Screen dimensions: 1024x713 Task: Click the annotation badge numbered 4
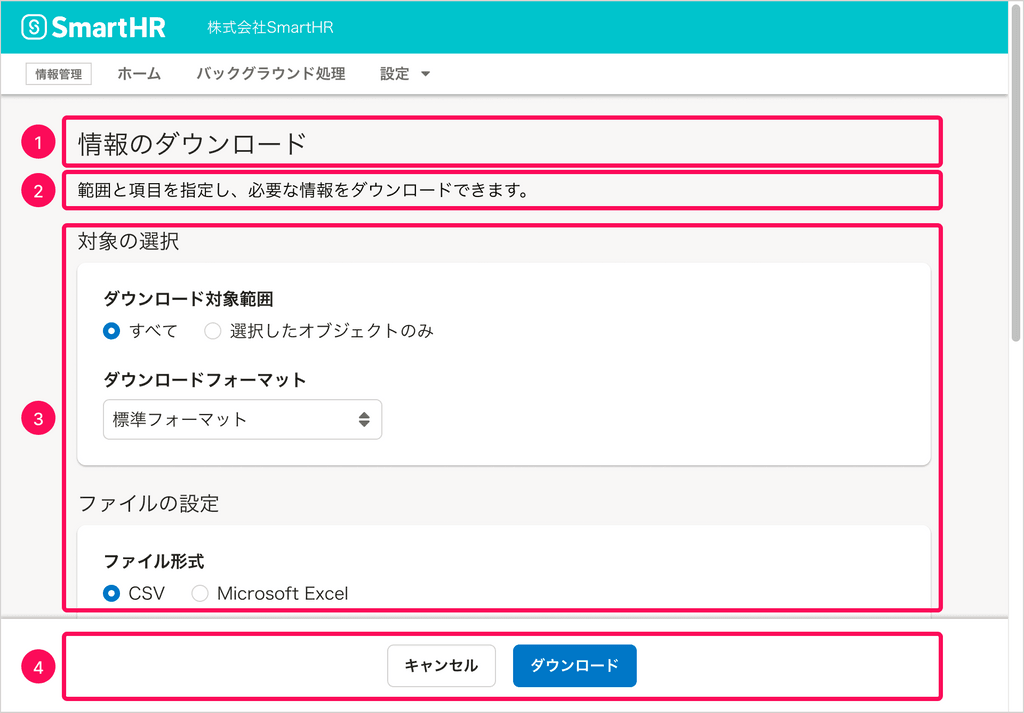point(37,666)
